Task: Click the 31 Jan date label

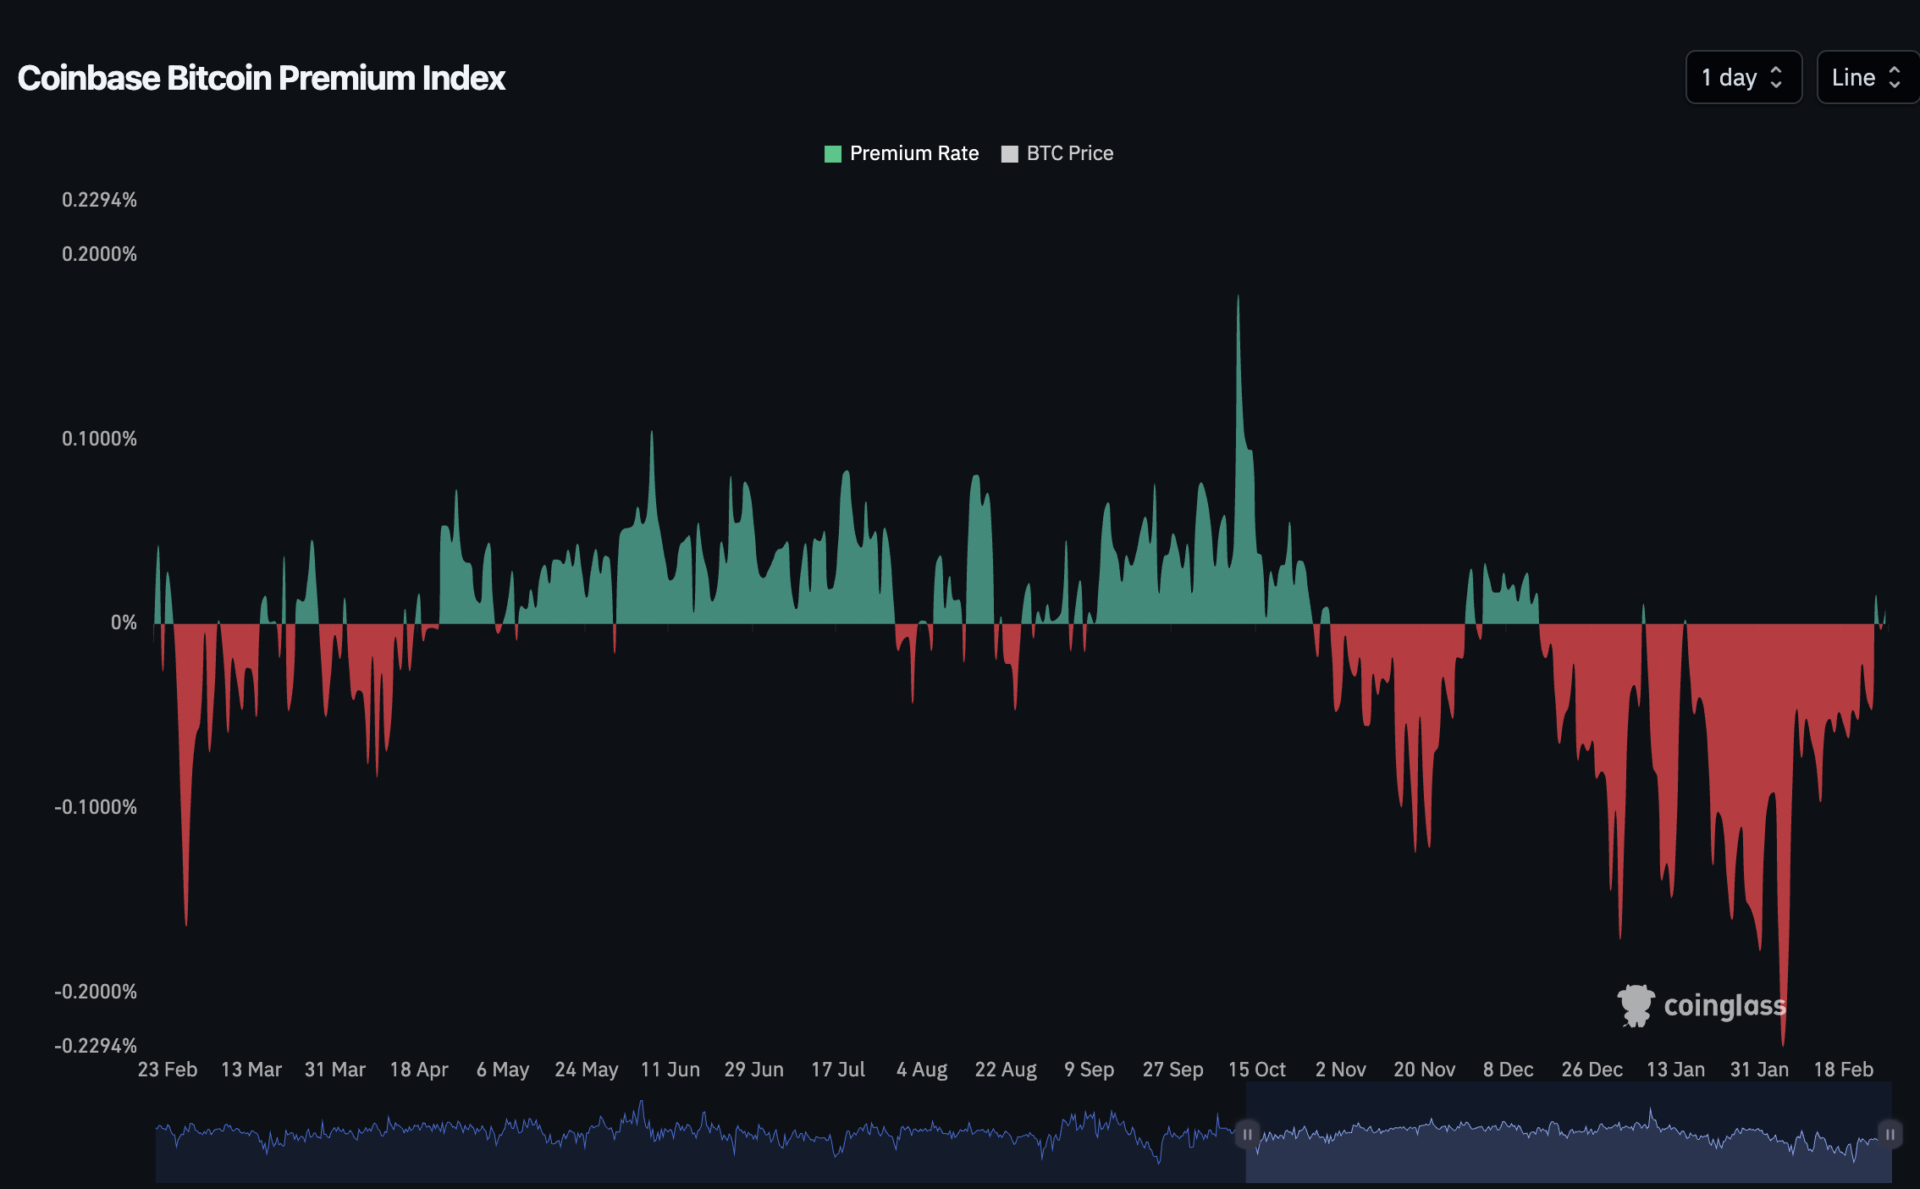Action: [x=1760, y=1070]
